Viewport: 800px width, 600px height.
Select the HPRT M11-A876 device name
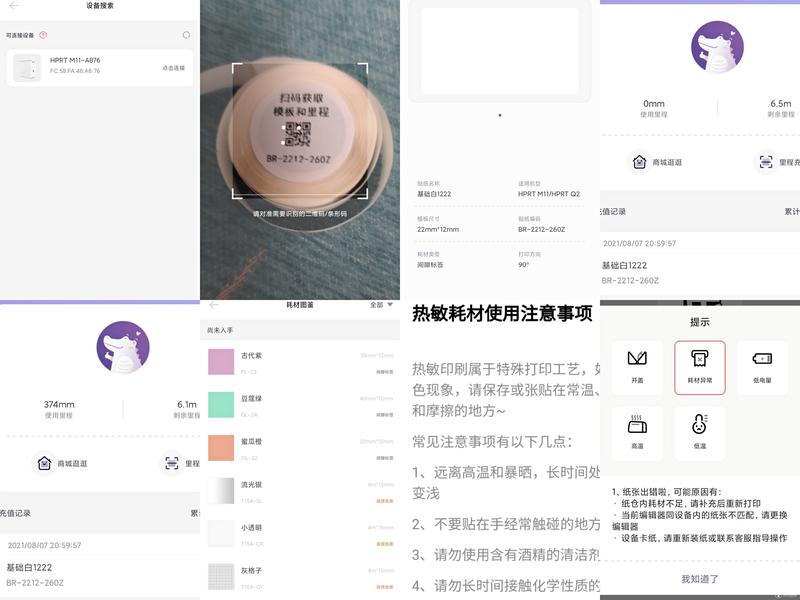click(75, 60)
